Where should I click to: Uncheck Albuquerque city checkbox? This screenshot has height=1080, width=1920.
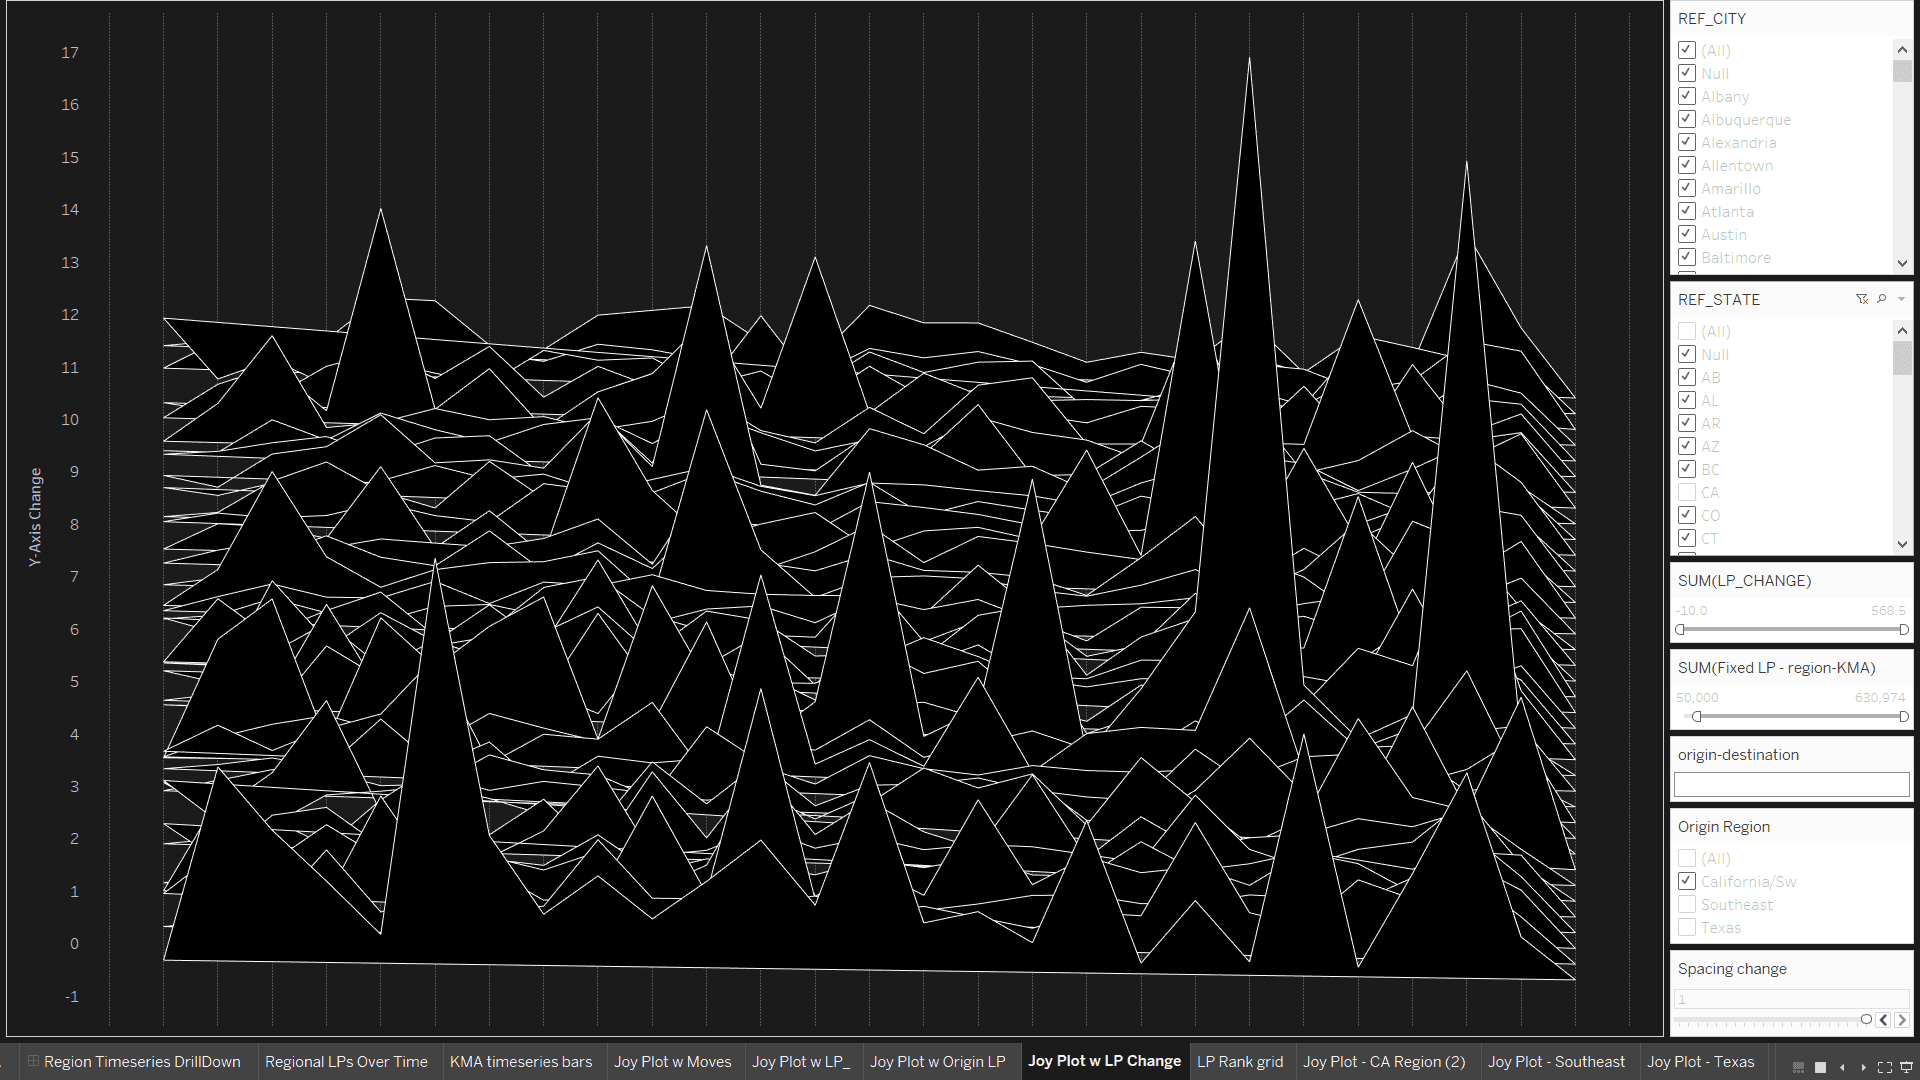point(1687,119)
